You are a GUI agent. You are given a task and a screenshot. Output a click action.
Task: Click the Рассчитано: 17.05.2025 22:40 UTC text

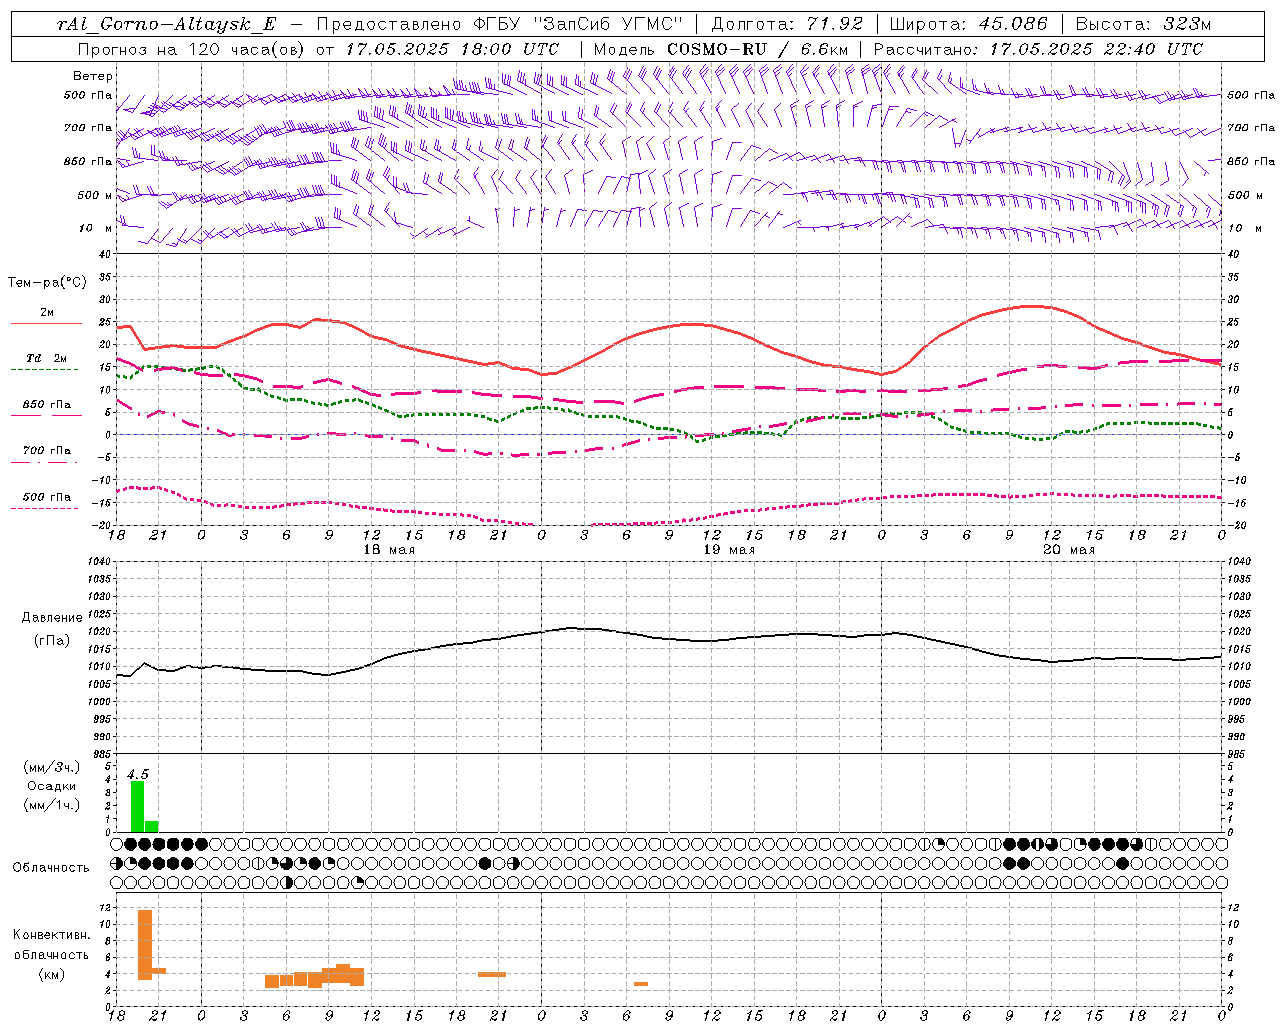[1038, 49]
